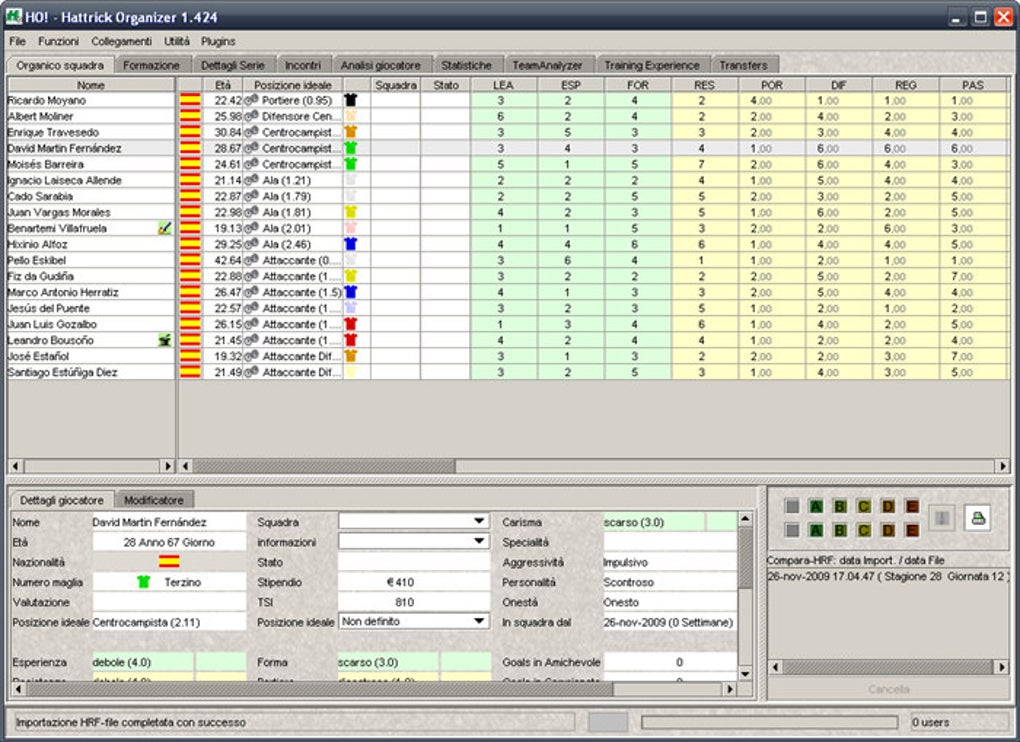Open the File menu

pos(18,41)
